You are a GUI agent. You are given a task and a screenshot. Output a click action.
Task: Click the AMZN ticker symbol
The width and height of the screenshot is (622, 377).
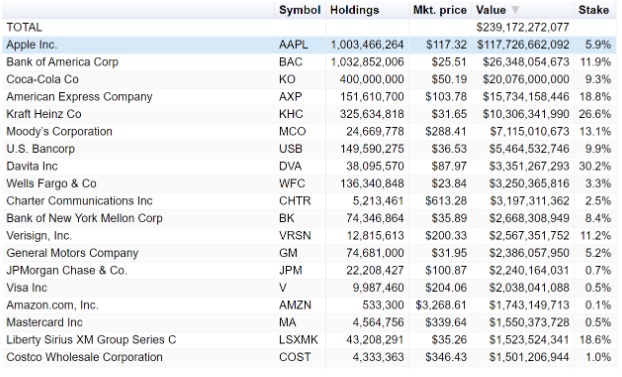[x=295, y=305]
